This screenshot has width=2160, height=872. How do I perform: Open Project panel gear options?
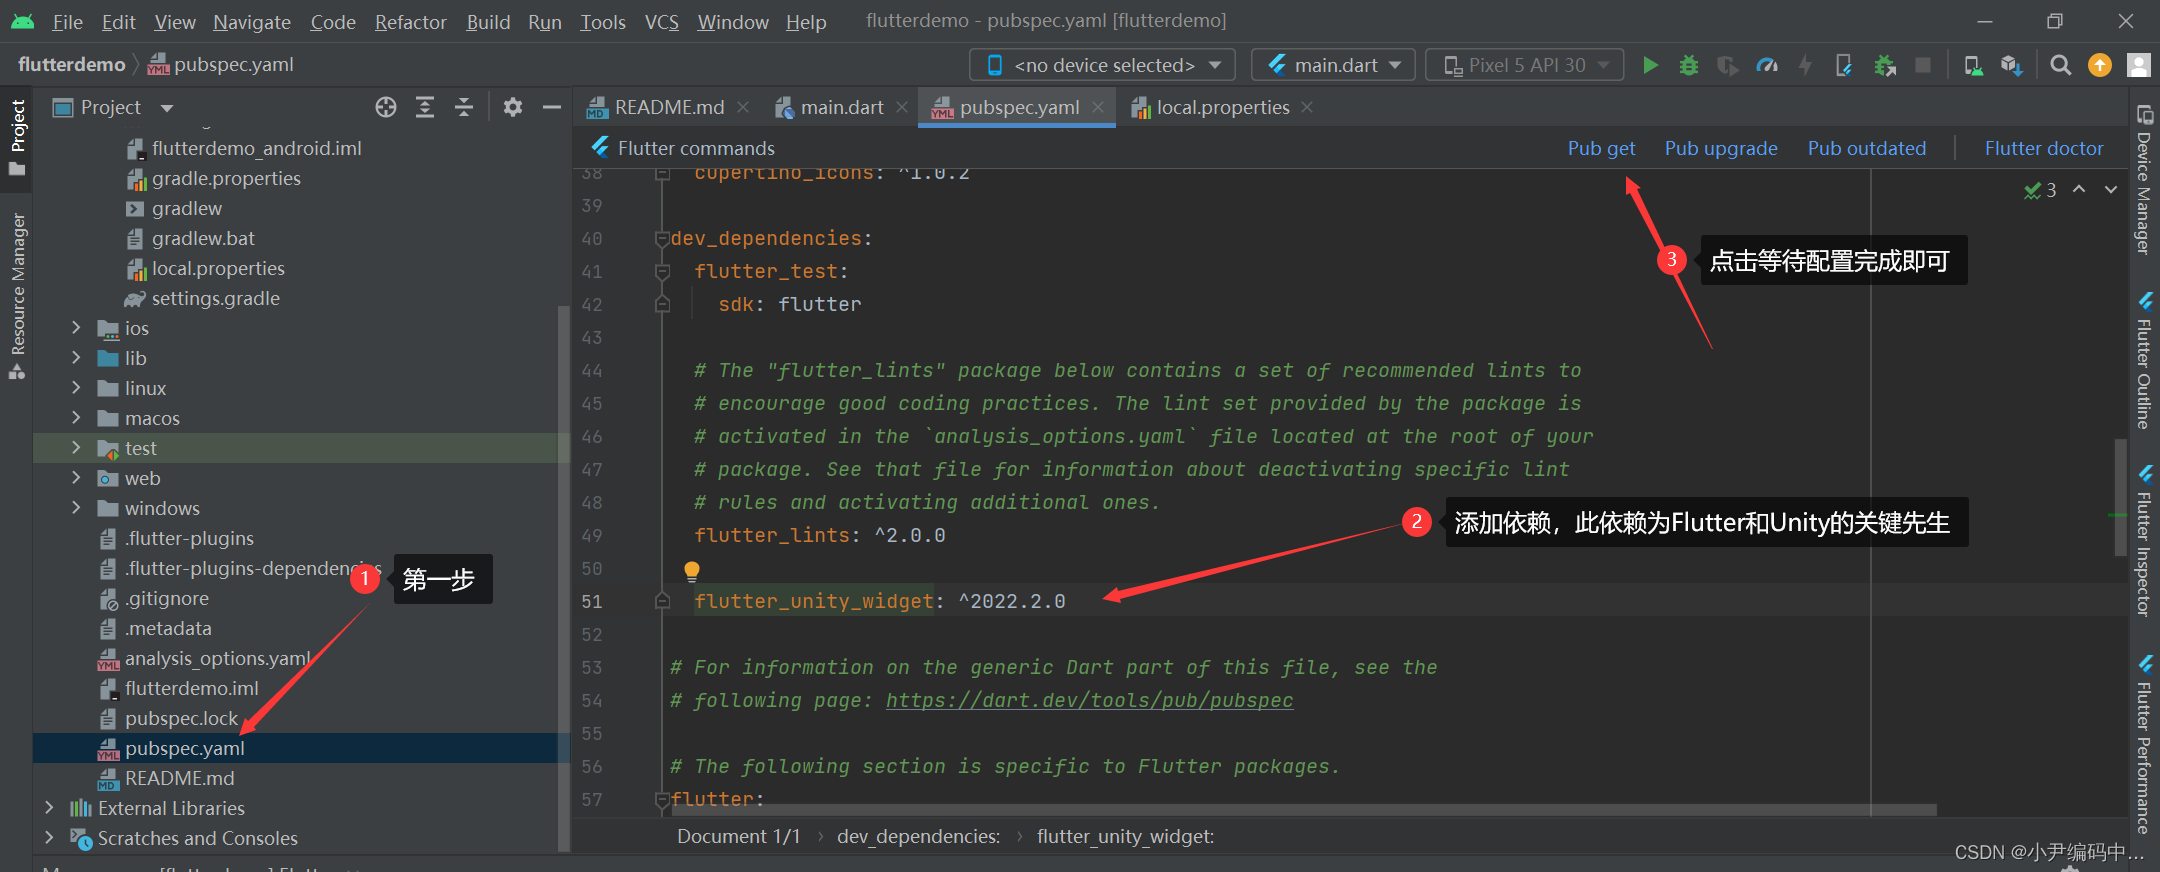(513, 107)
